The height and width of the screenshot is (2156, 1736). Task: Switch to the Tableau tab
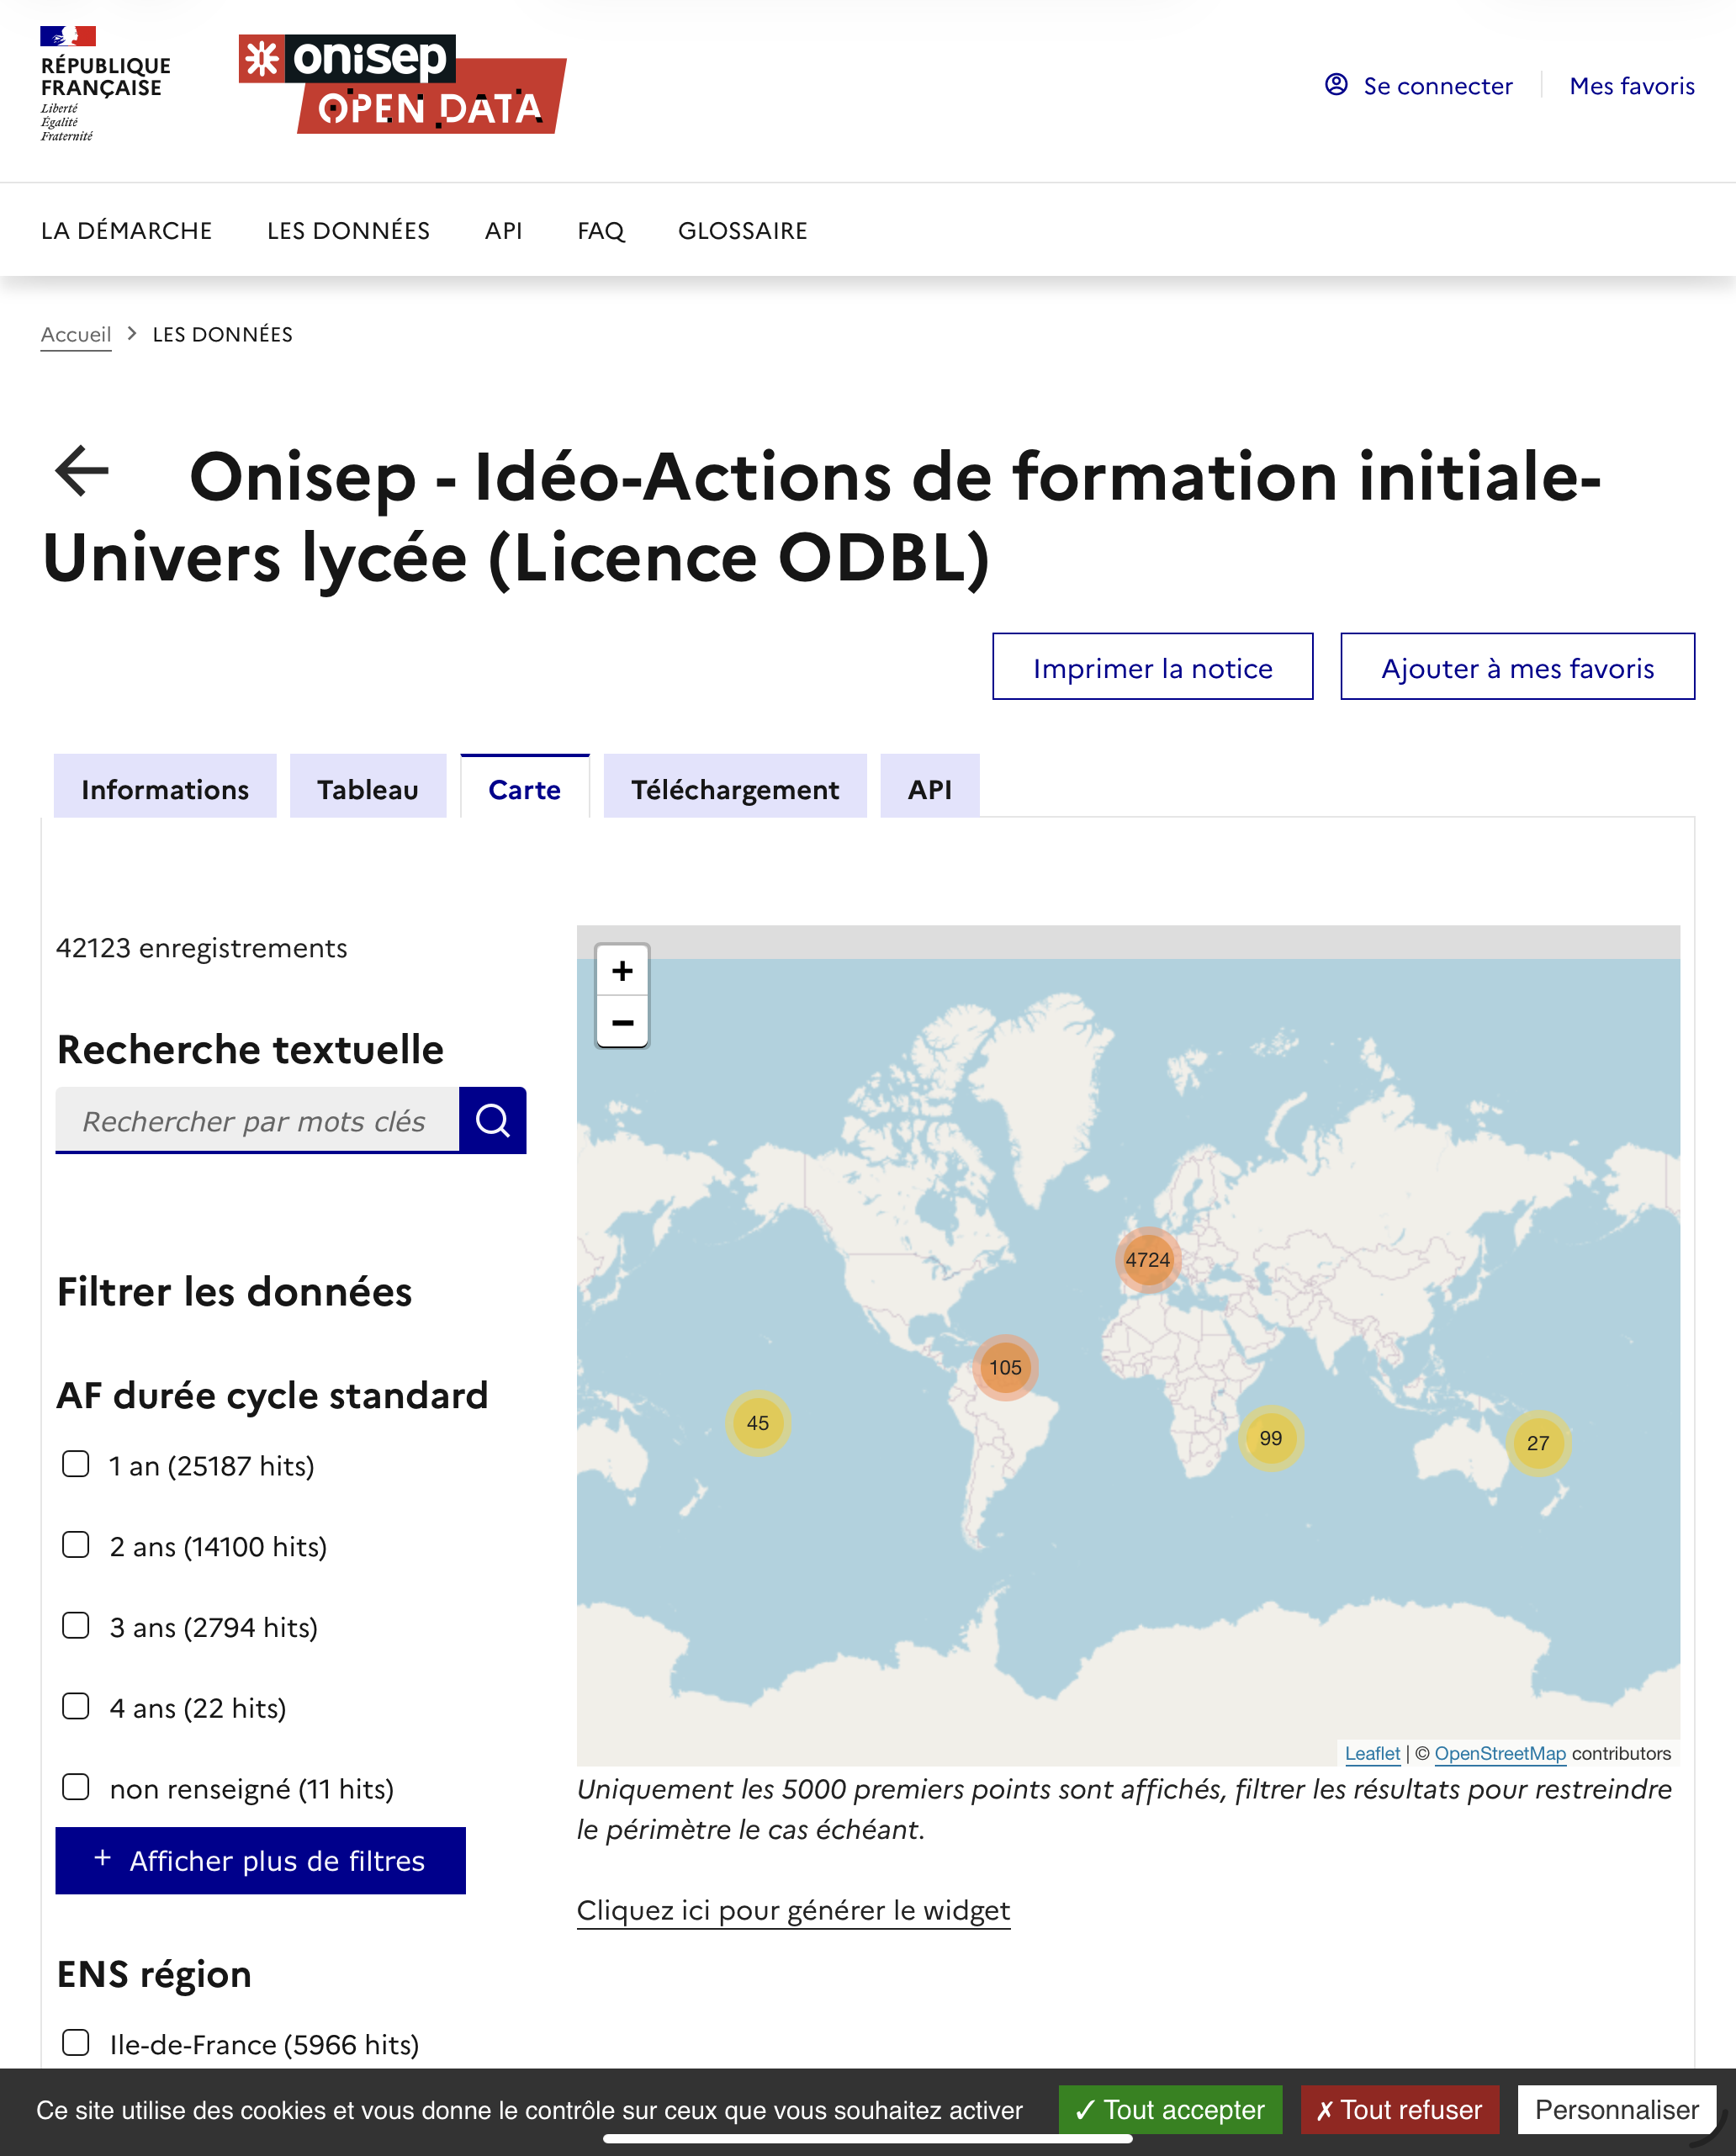point(367,789)
